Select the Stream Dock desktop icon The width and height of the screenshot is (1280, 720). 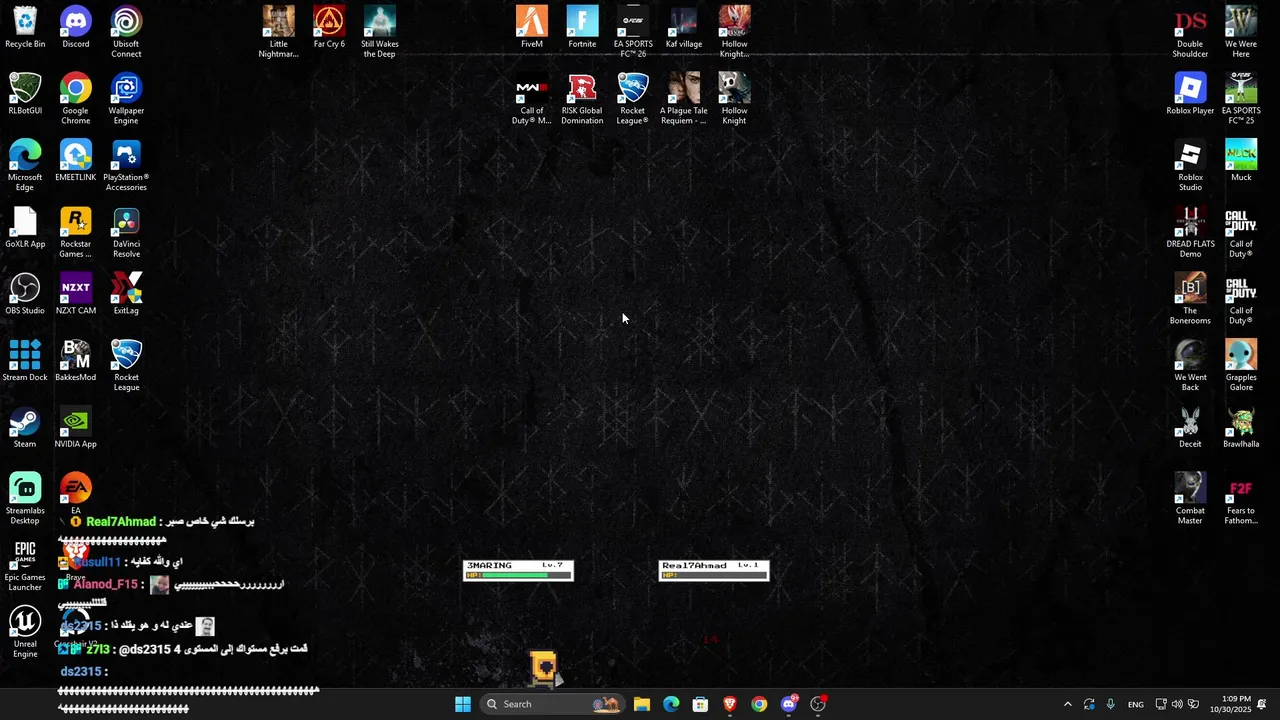tap(25, 361)
